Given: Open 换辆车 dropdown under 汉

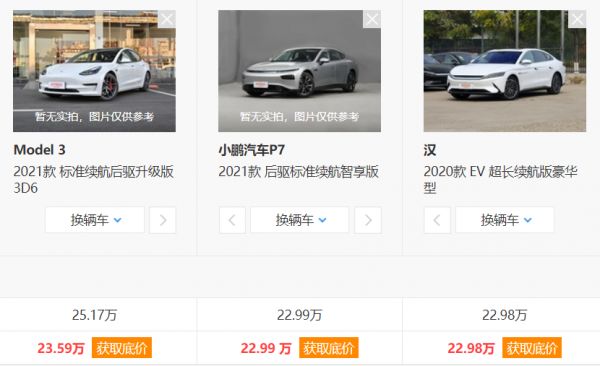Looking at the screenshot, I should 505,220.
